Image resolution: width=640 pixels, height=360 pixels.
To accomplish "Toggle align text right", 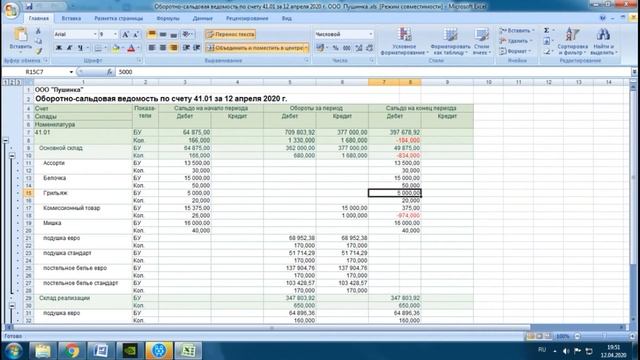I will (173, 48).
